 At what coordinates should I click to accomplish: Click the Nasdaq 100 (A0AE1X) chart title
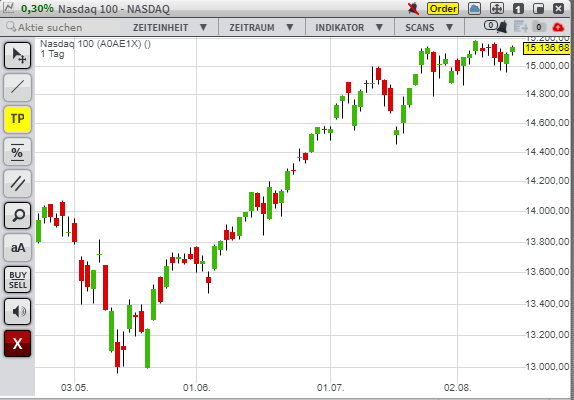95,44
